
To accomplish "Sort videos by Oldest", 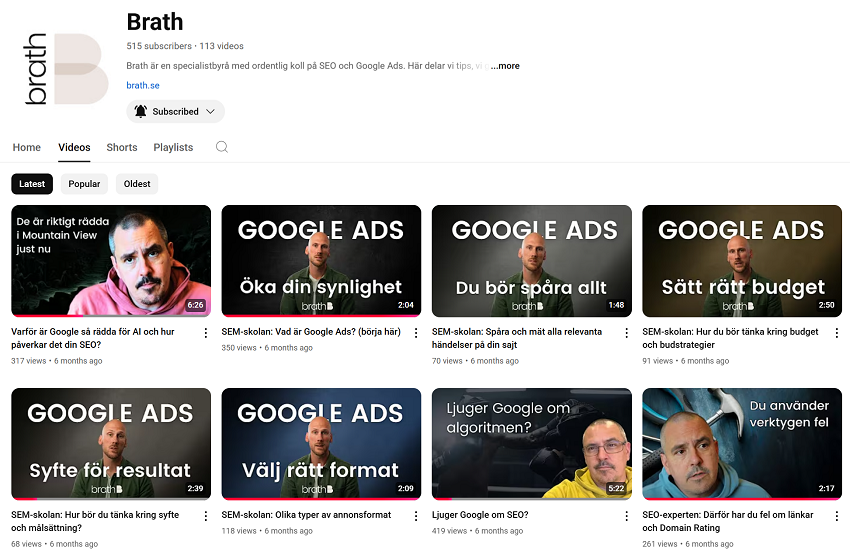I will coord(137,184).
